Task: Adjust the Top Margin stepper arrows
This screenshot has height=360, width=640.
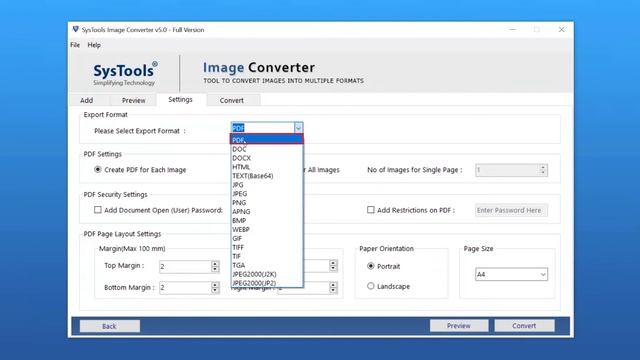Action: tap(215, 267)
